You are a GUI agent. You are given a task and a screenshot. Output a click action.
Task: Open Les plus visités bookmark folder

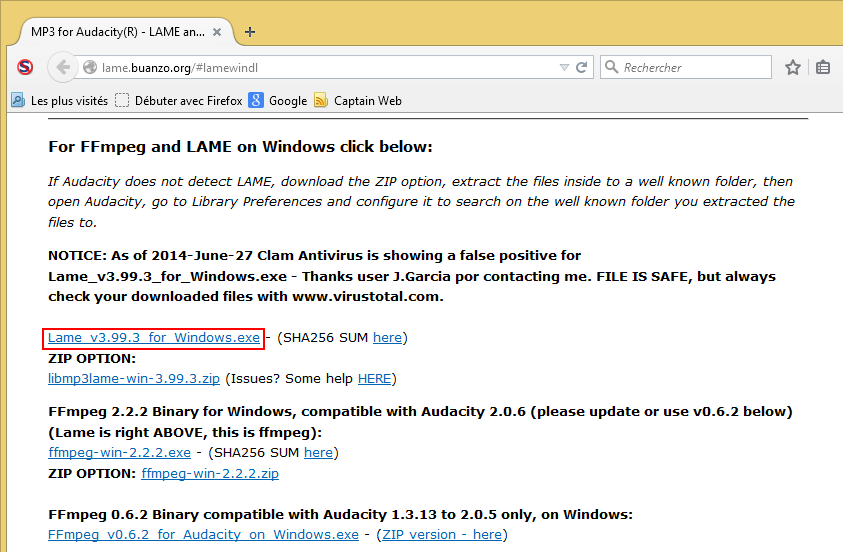coord(60,100)
